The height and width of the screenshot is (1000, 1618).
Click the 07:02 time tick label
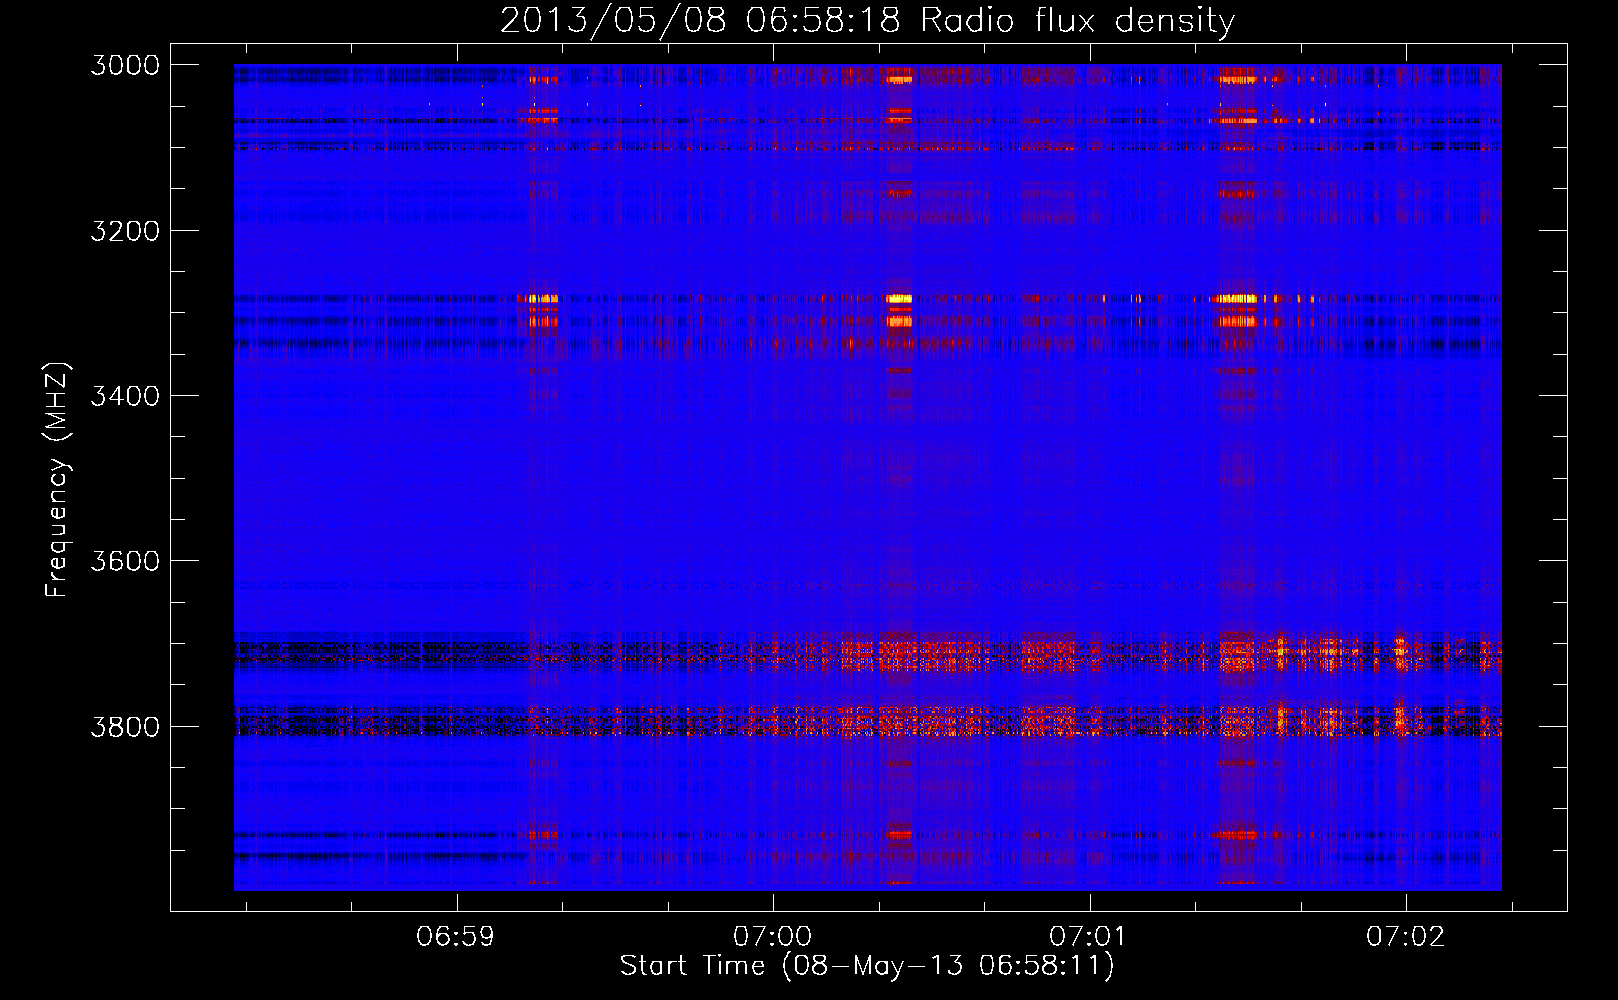[x=1406, y=937]
